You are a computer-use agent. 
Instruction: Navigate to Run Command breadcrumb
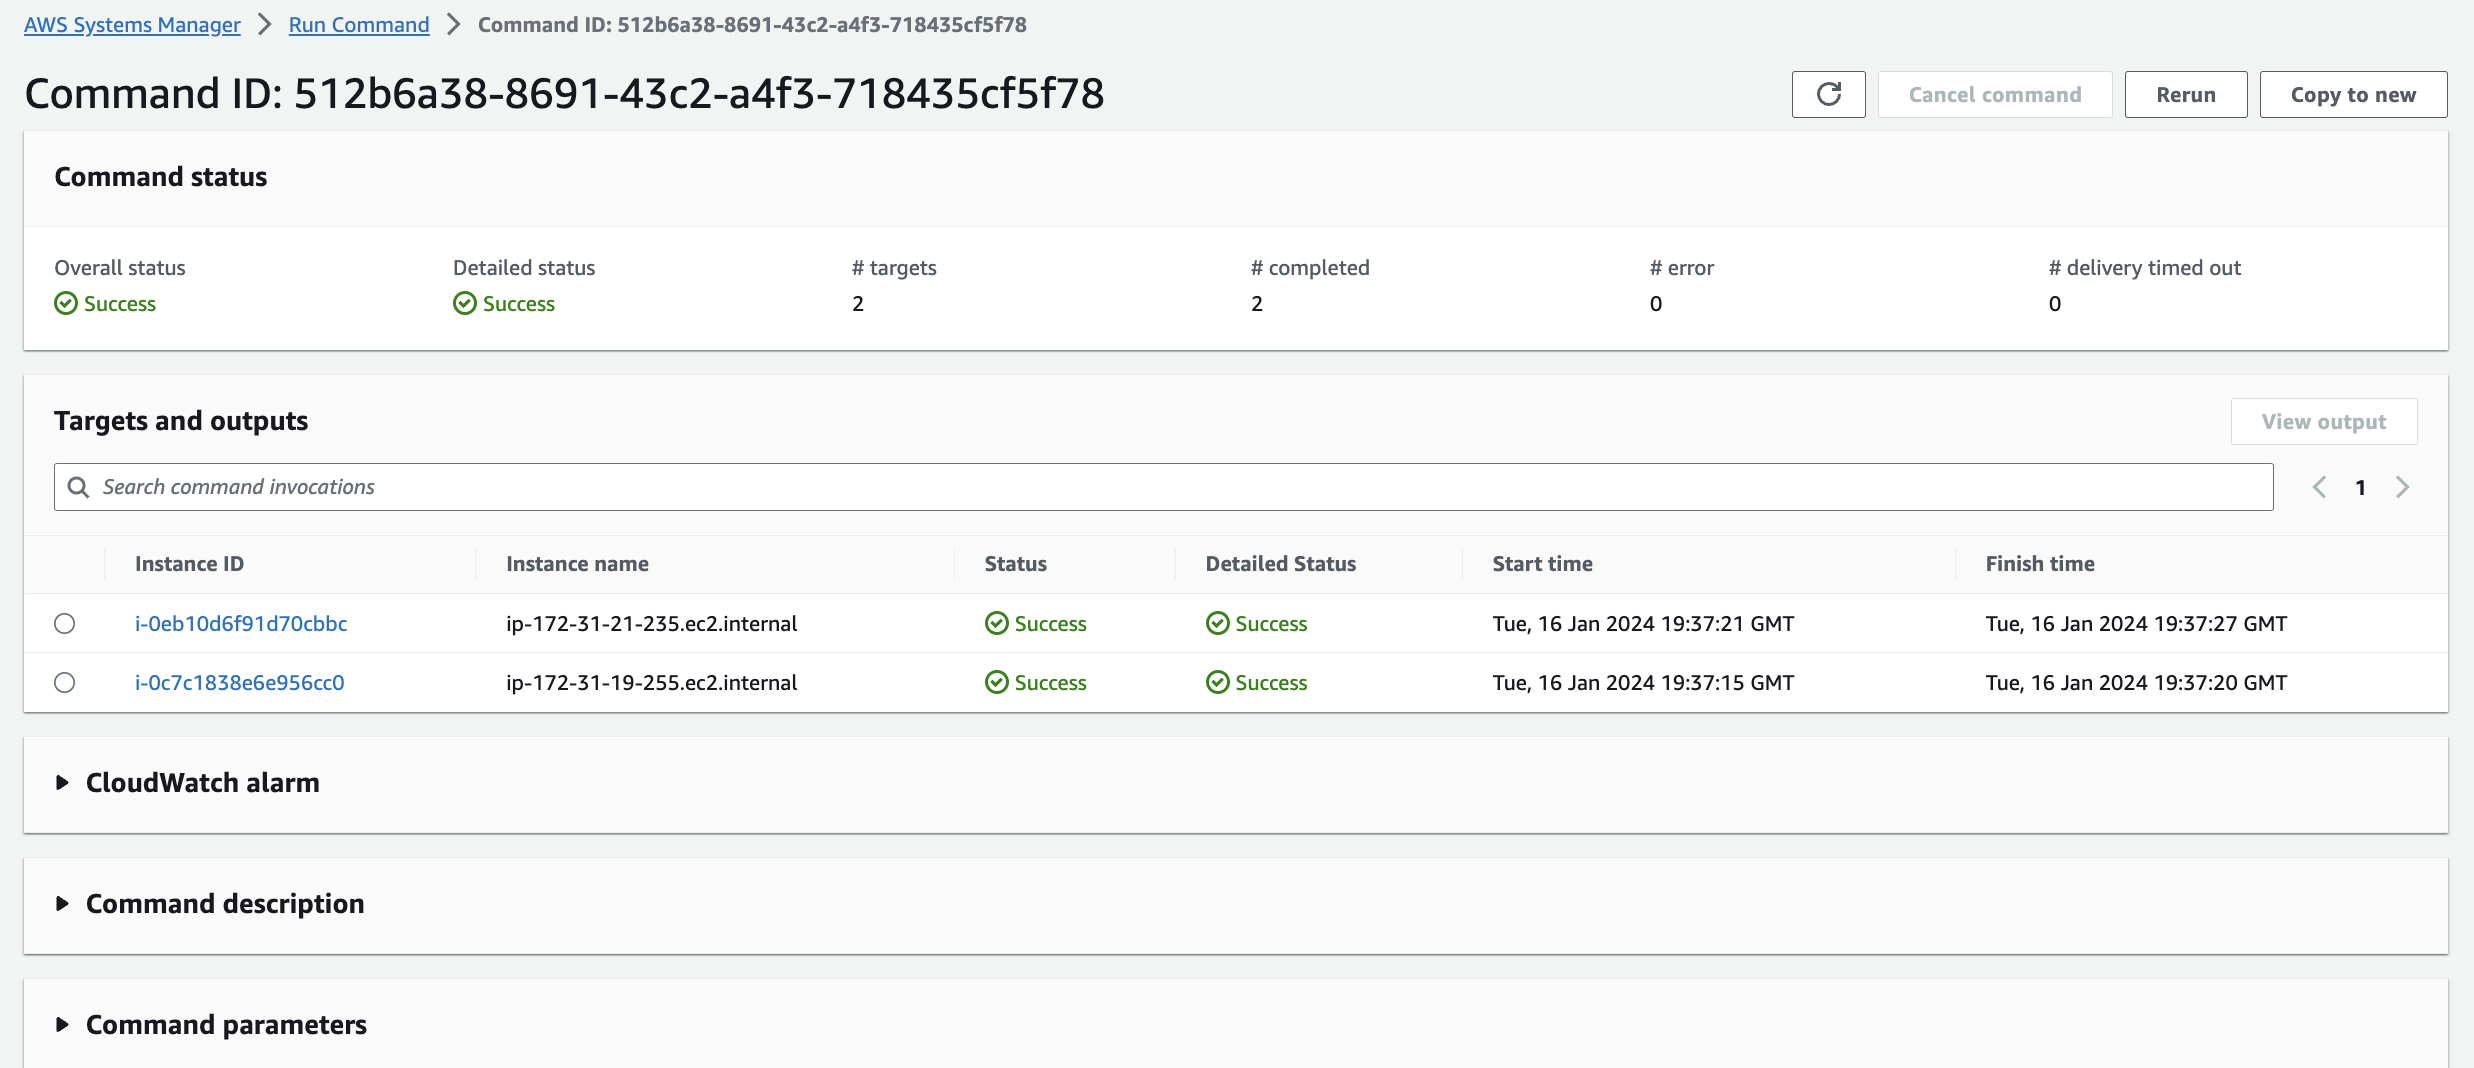coord(359,24)
